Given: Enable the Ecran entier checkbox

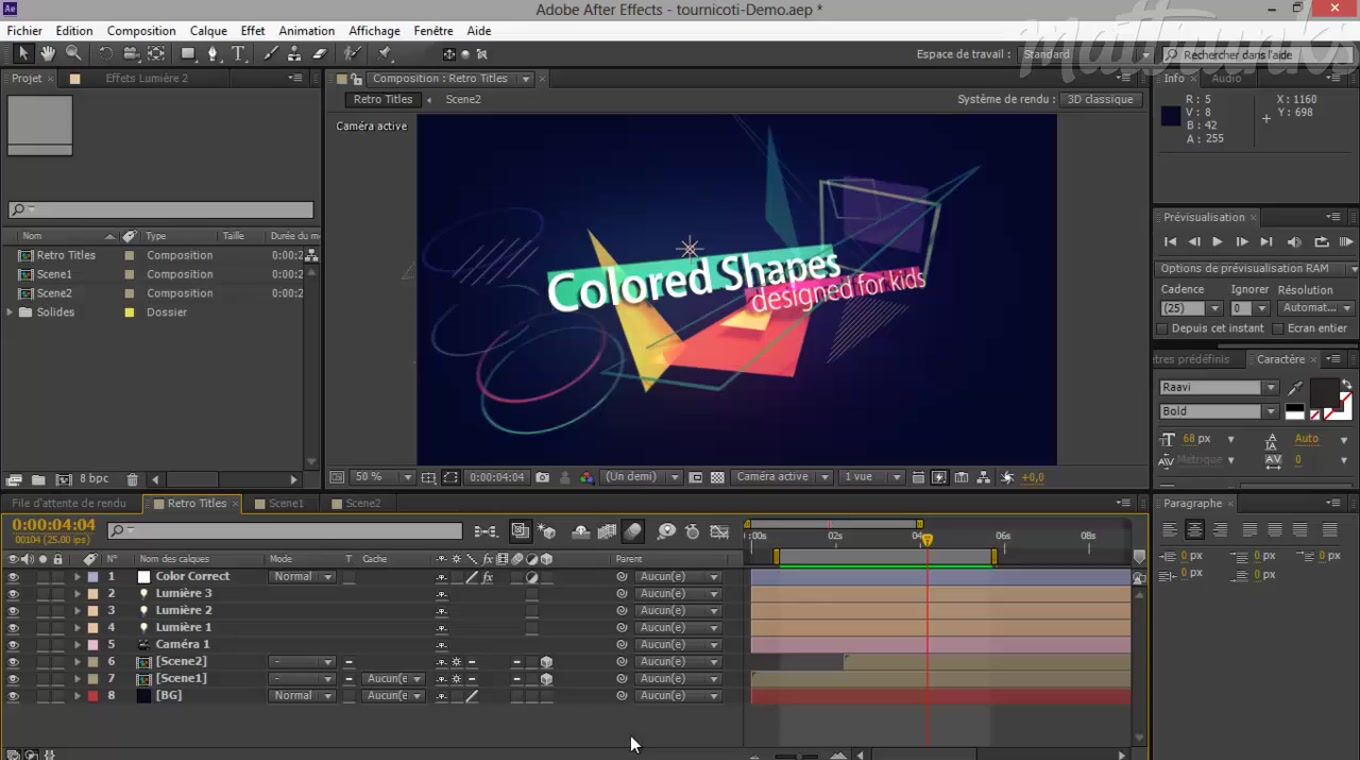Looking at the screenshot, I should 1277,329.
